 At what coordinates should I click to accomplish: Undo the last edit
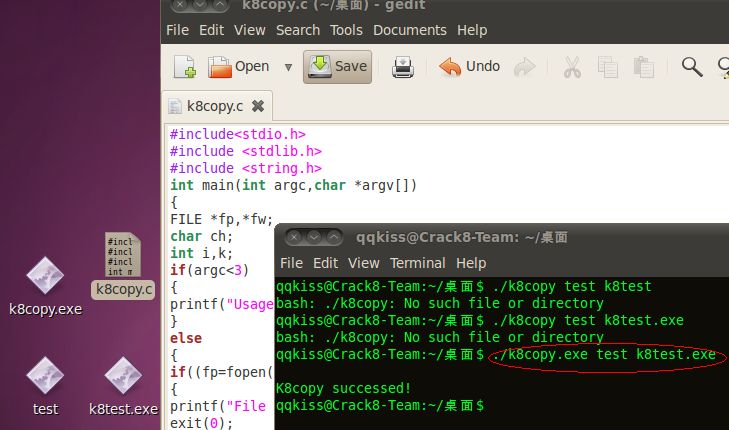click(x=469, y=66)
